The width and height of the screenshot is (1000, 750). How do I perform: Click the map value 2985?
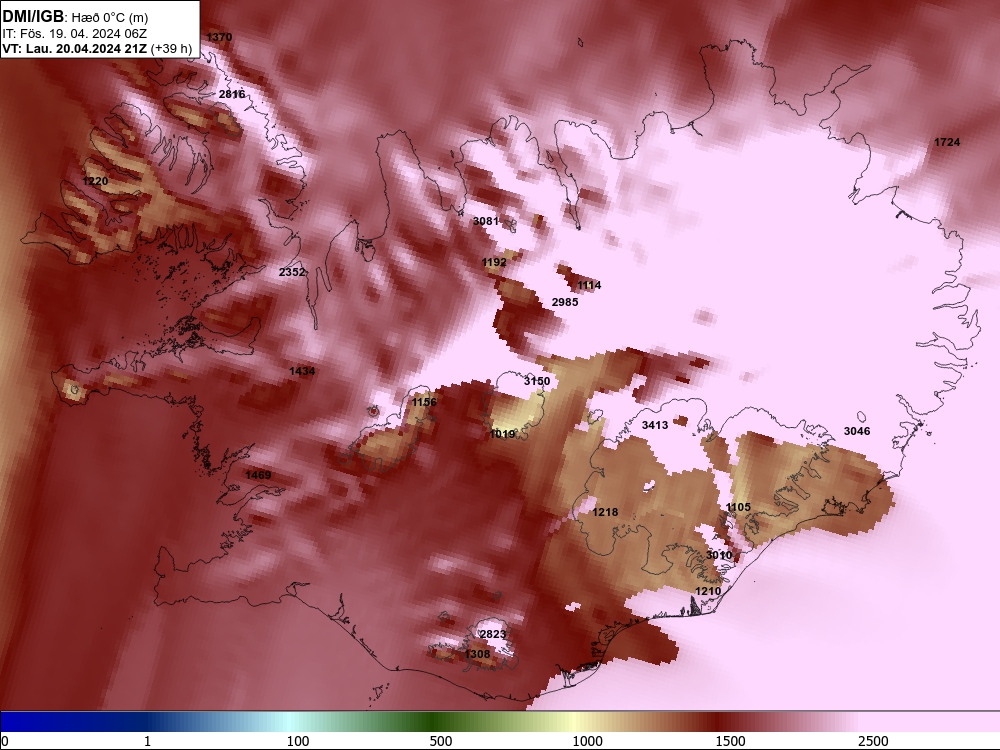coord(565,302)
